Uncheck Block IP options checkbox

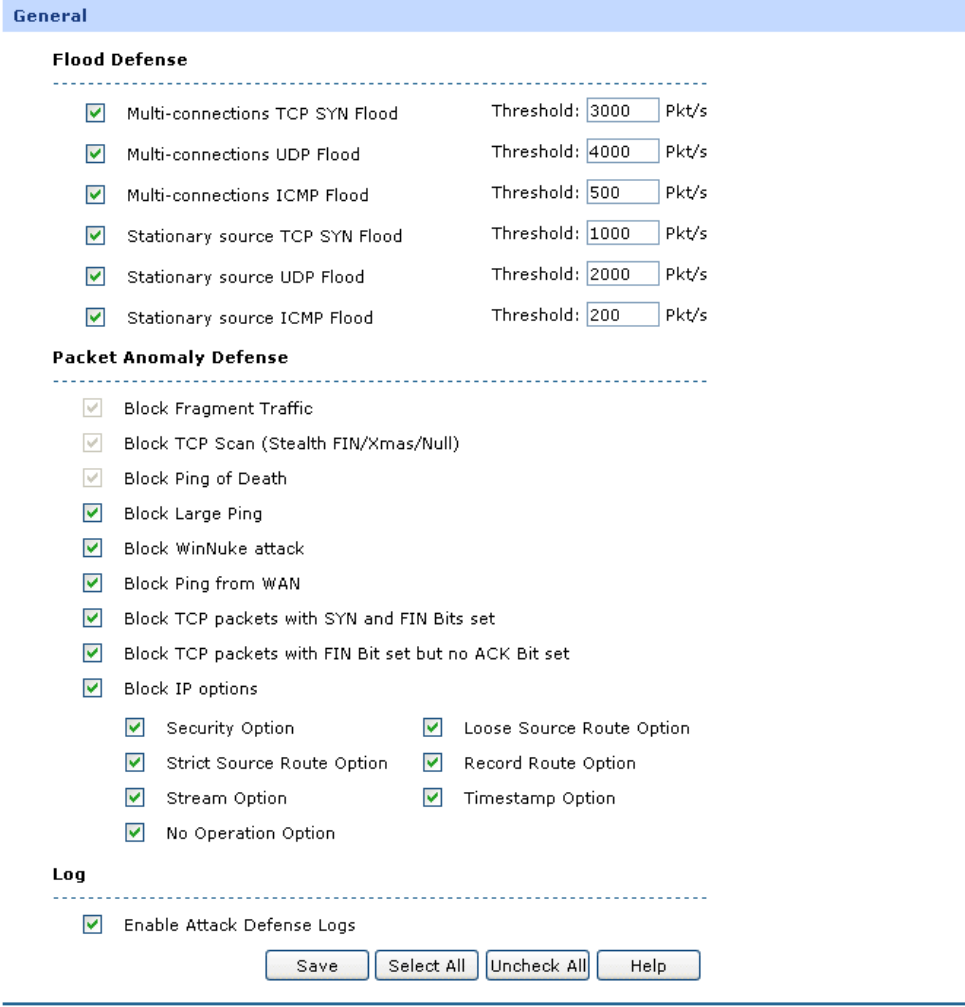pos(93,689)
